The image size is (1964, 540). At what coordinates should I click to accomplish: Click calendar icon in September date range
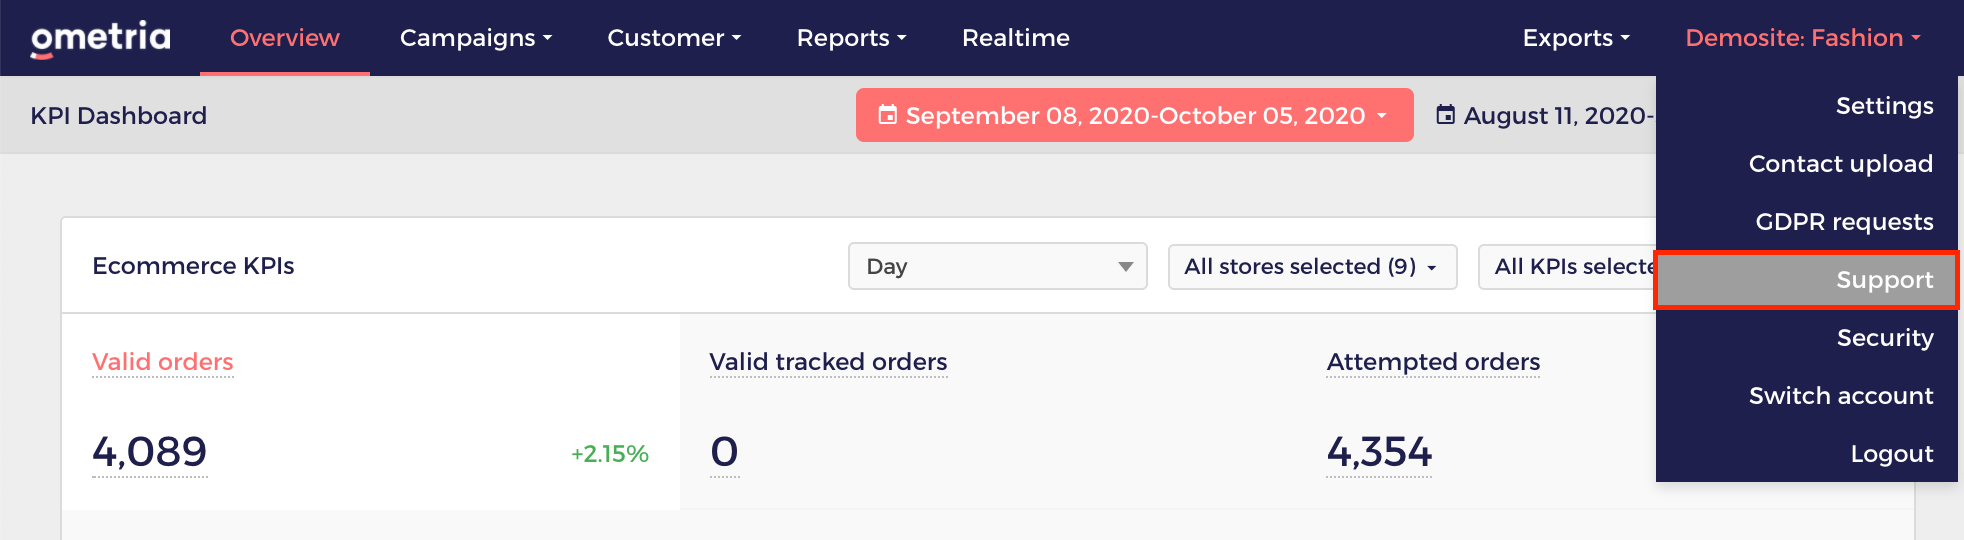point(887,115)
